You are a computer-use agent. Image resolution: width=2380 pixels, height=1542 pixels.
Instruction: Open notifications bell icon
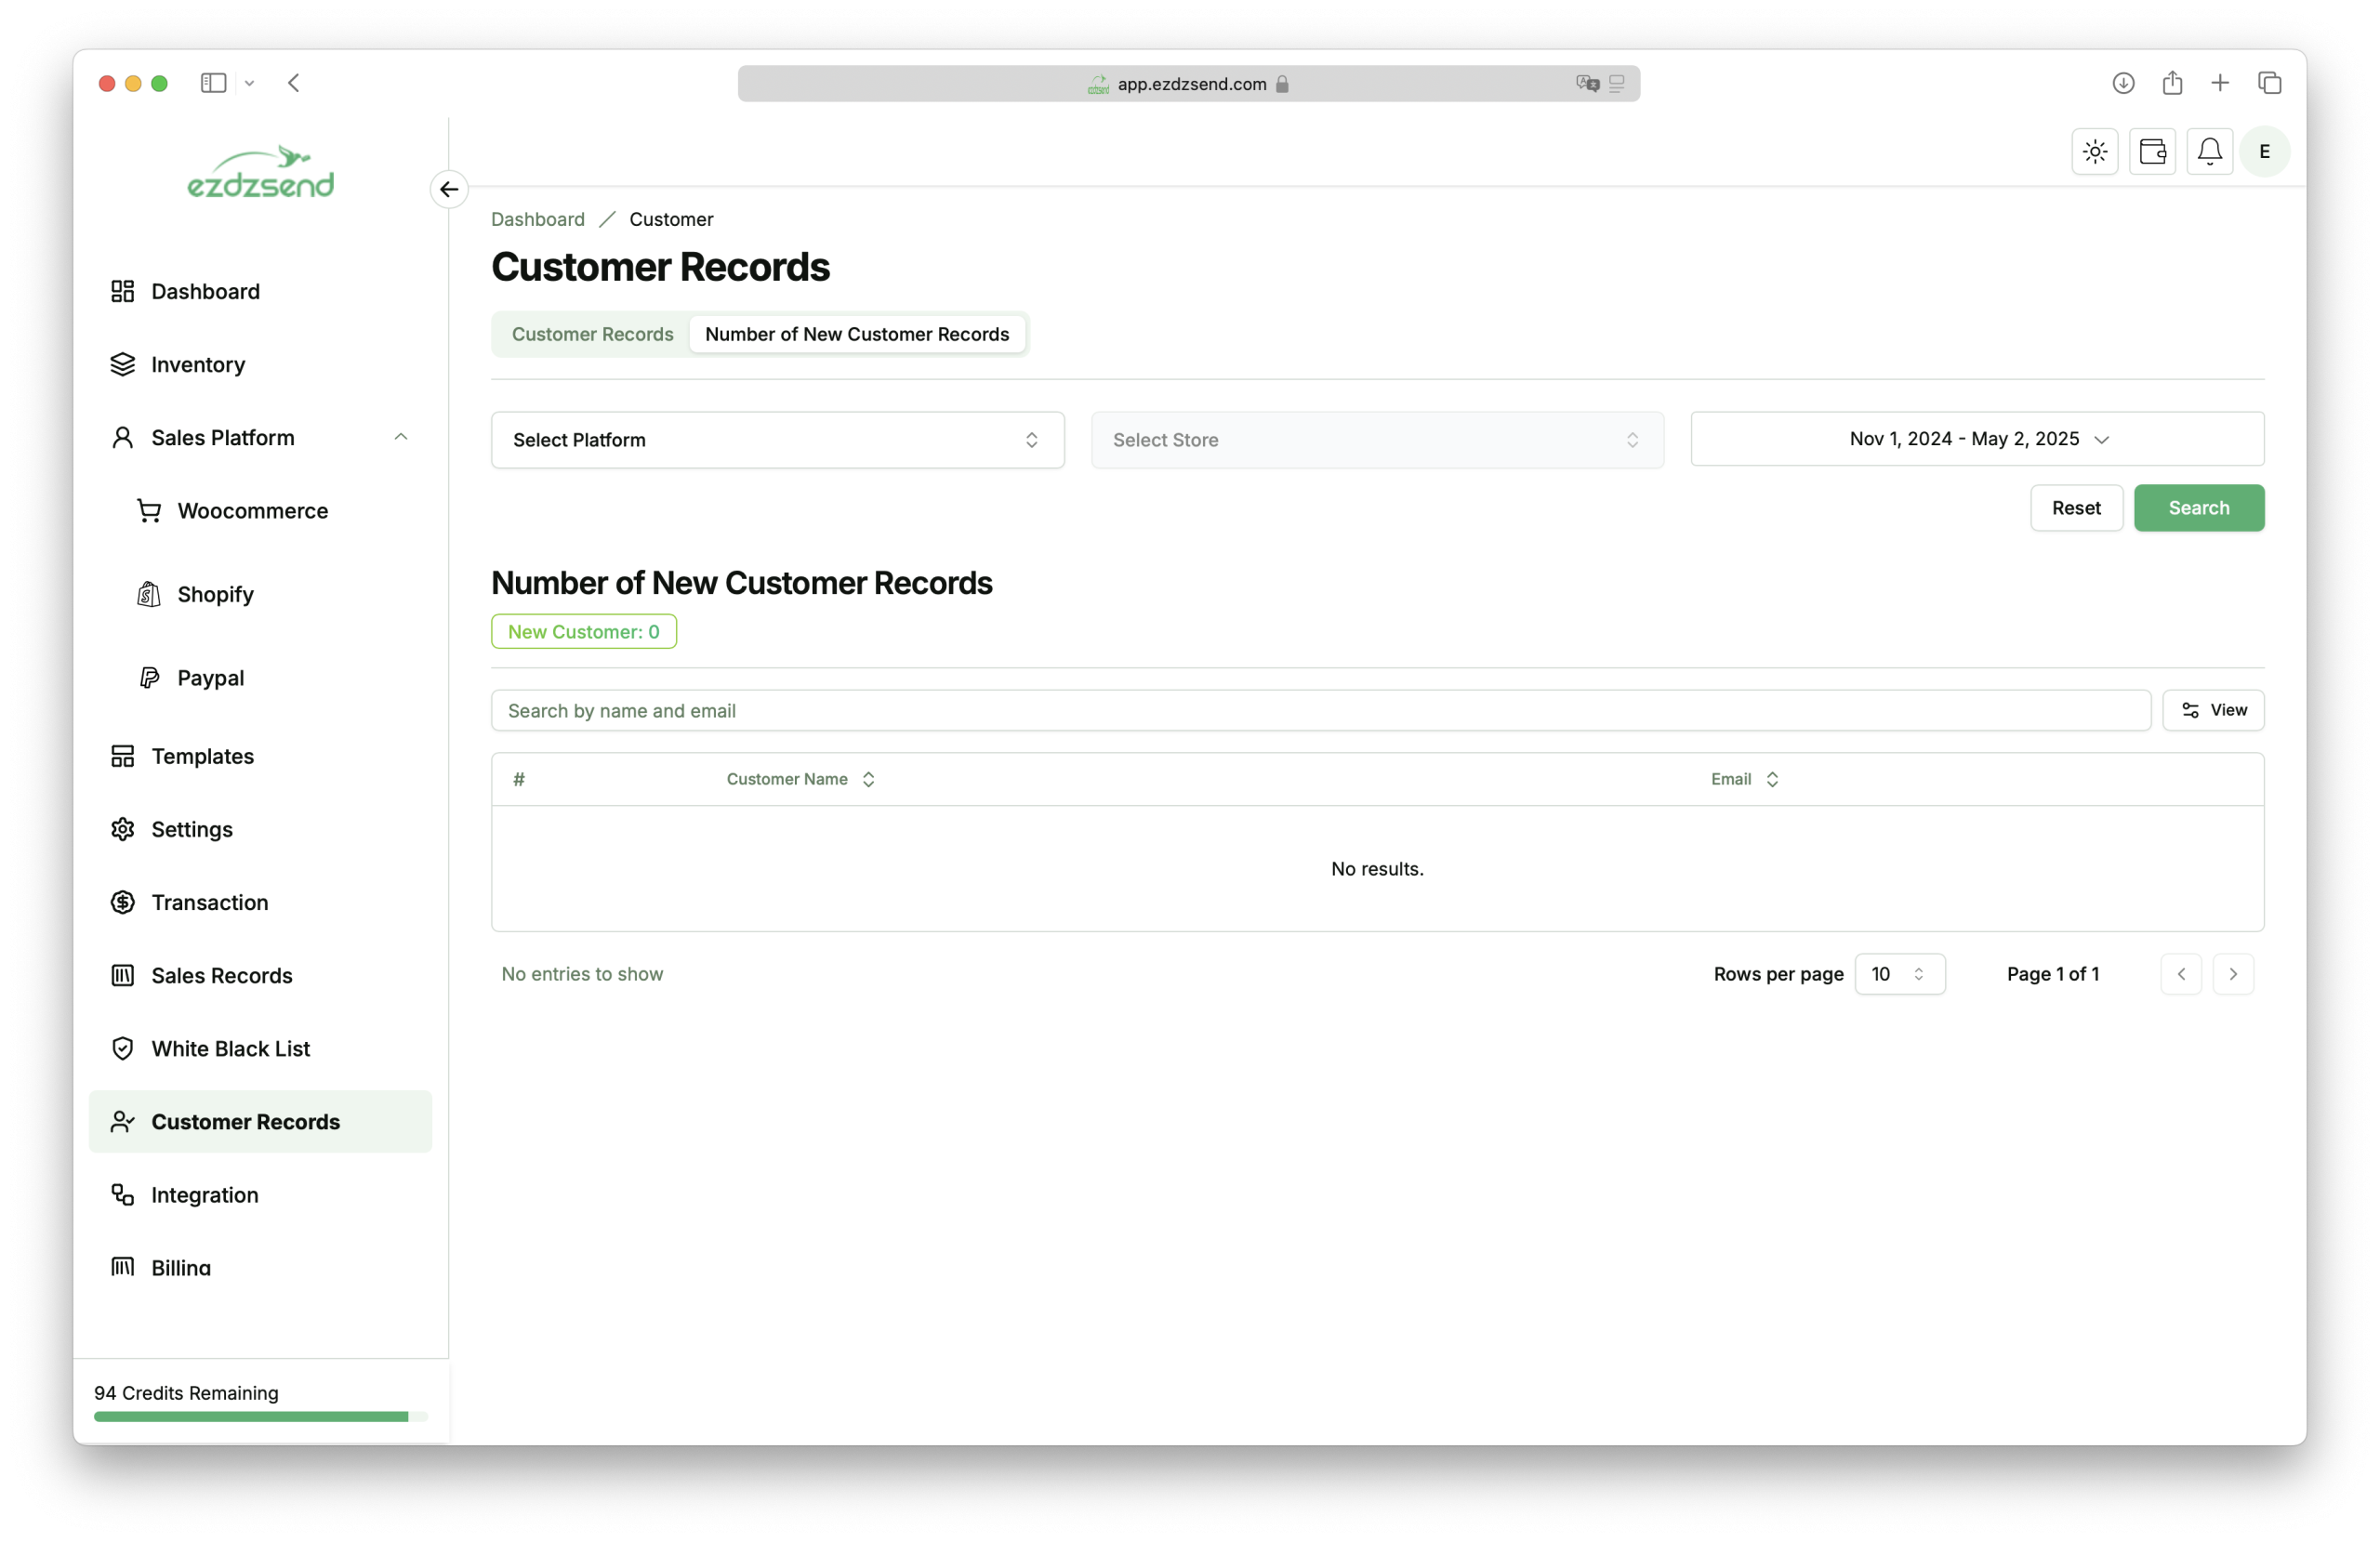point(2209,152)
